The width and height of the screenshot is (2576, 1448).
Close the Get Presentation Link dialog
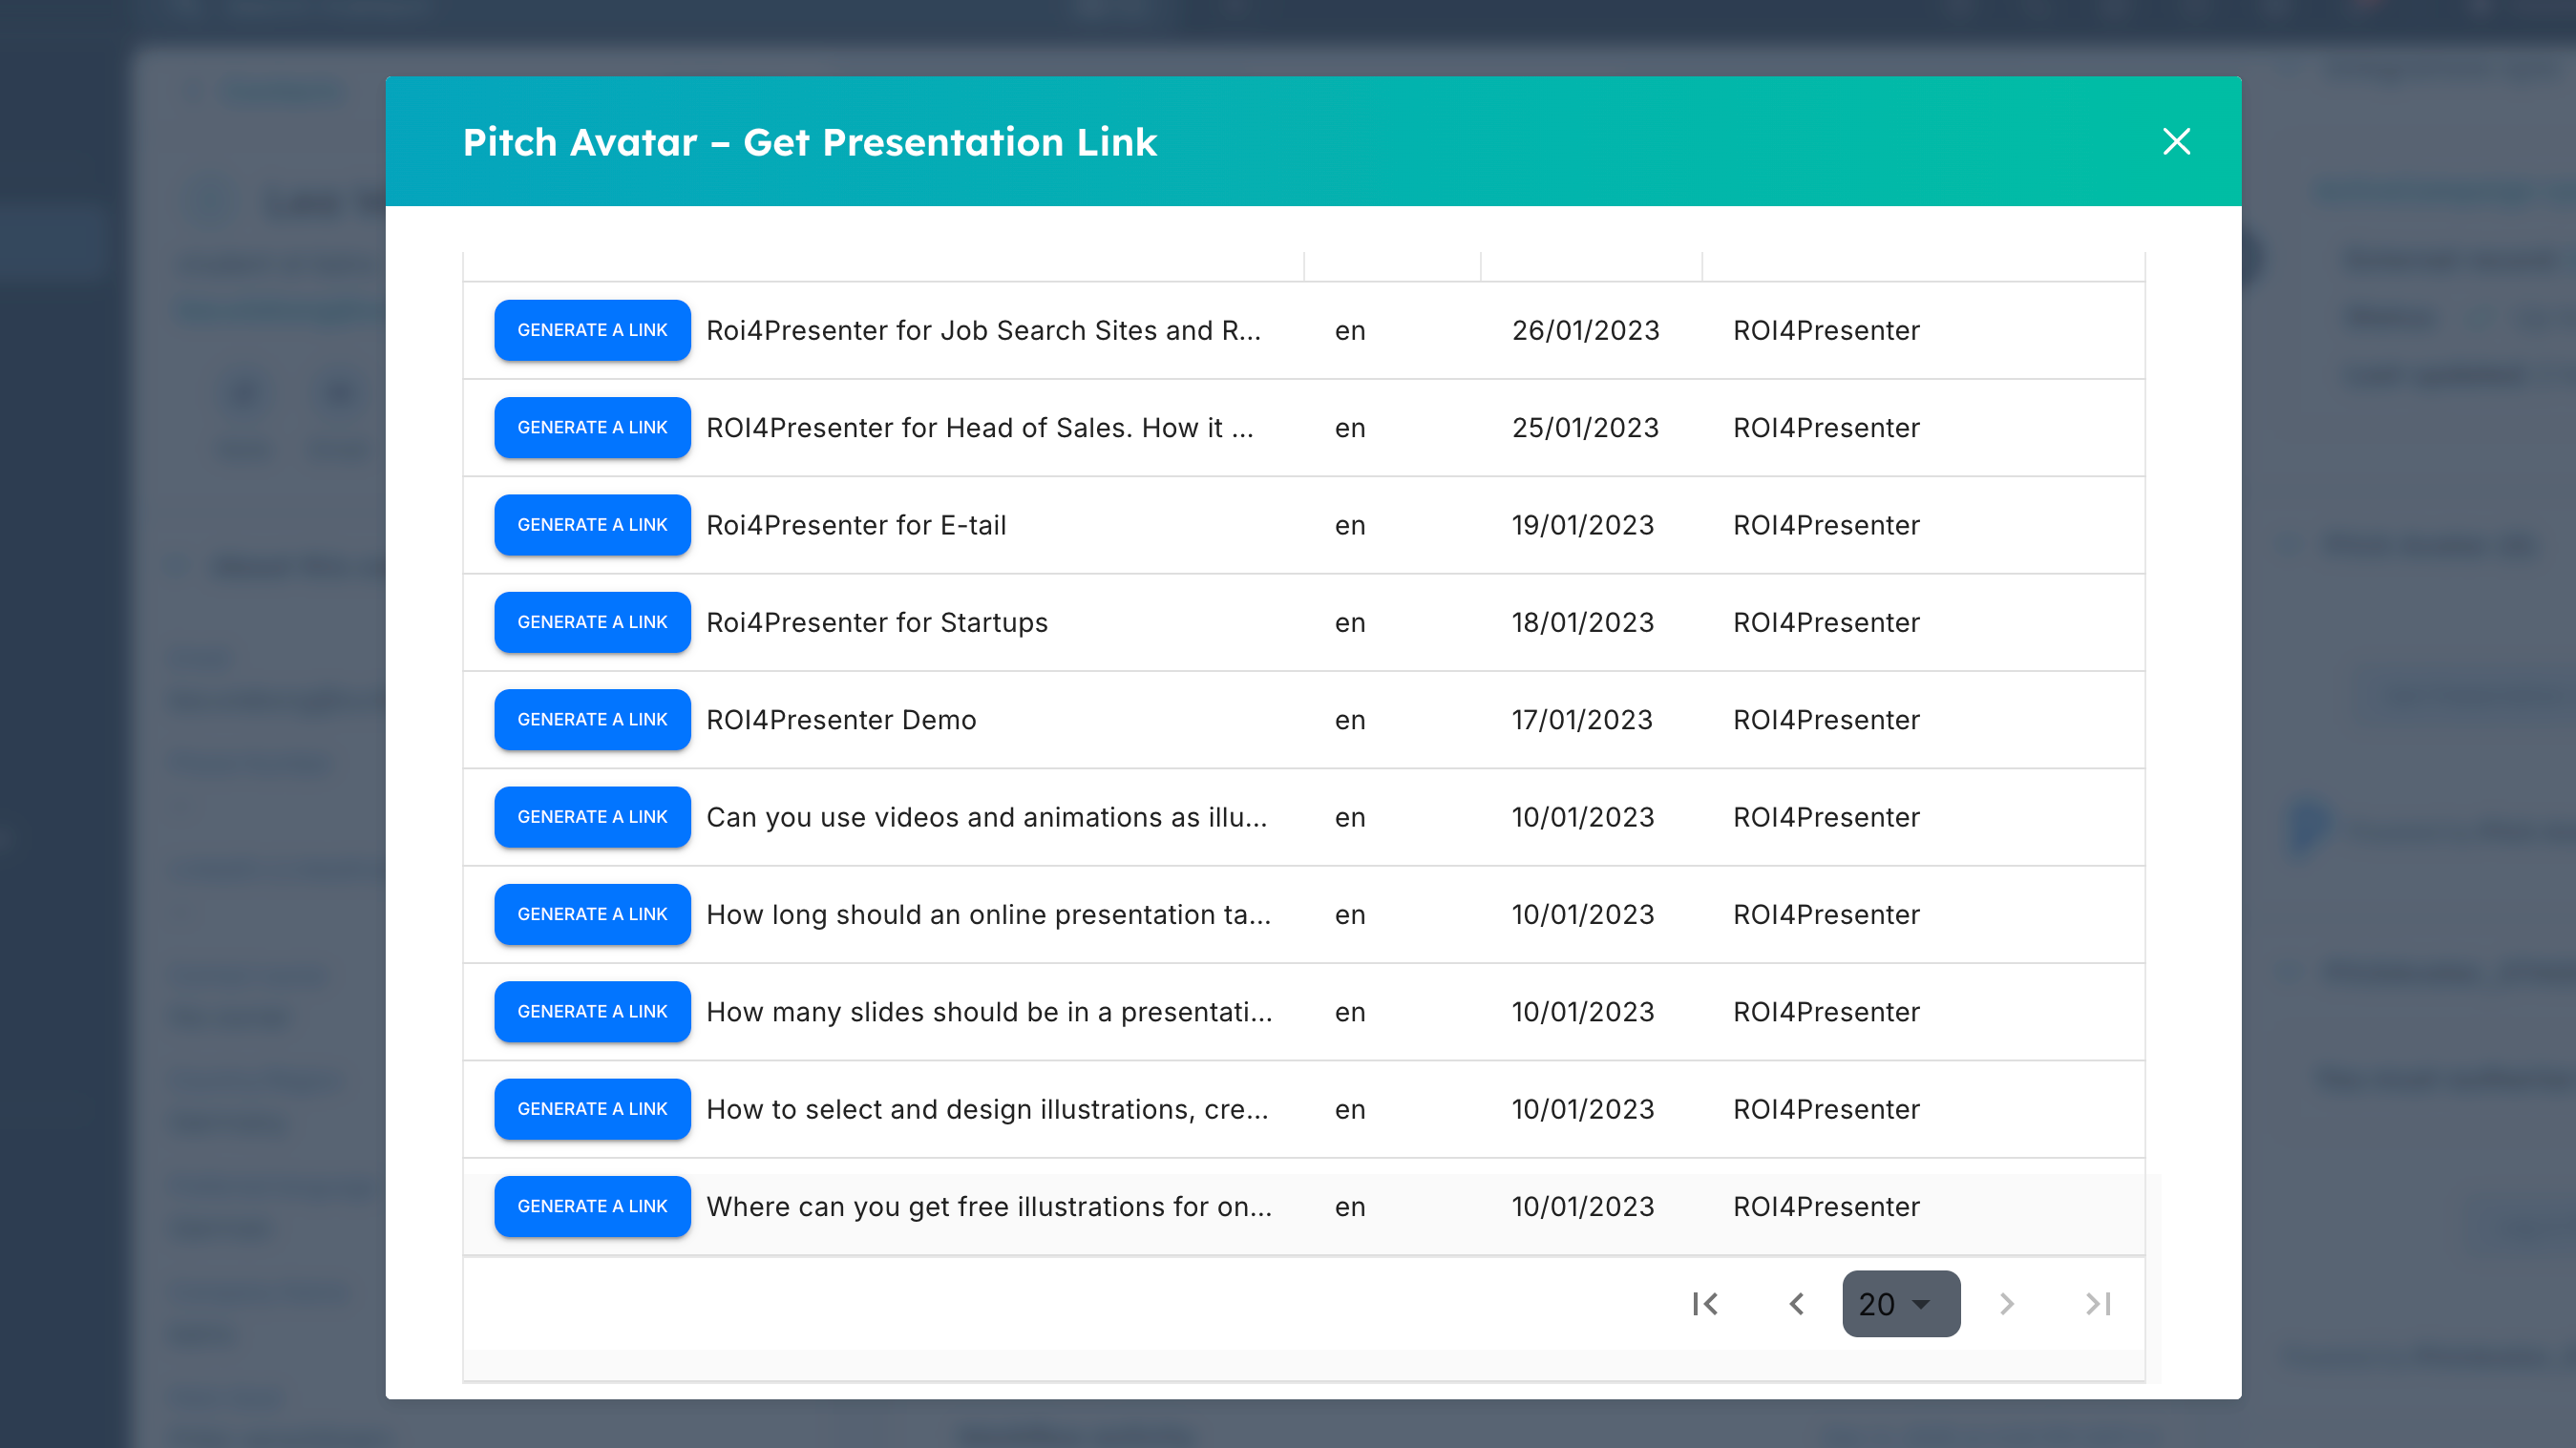(x=2177, y=142)
